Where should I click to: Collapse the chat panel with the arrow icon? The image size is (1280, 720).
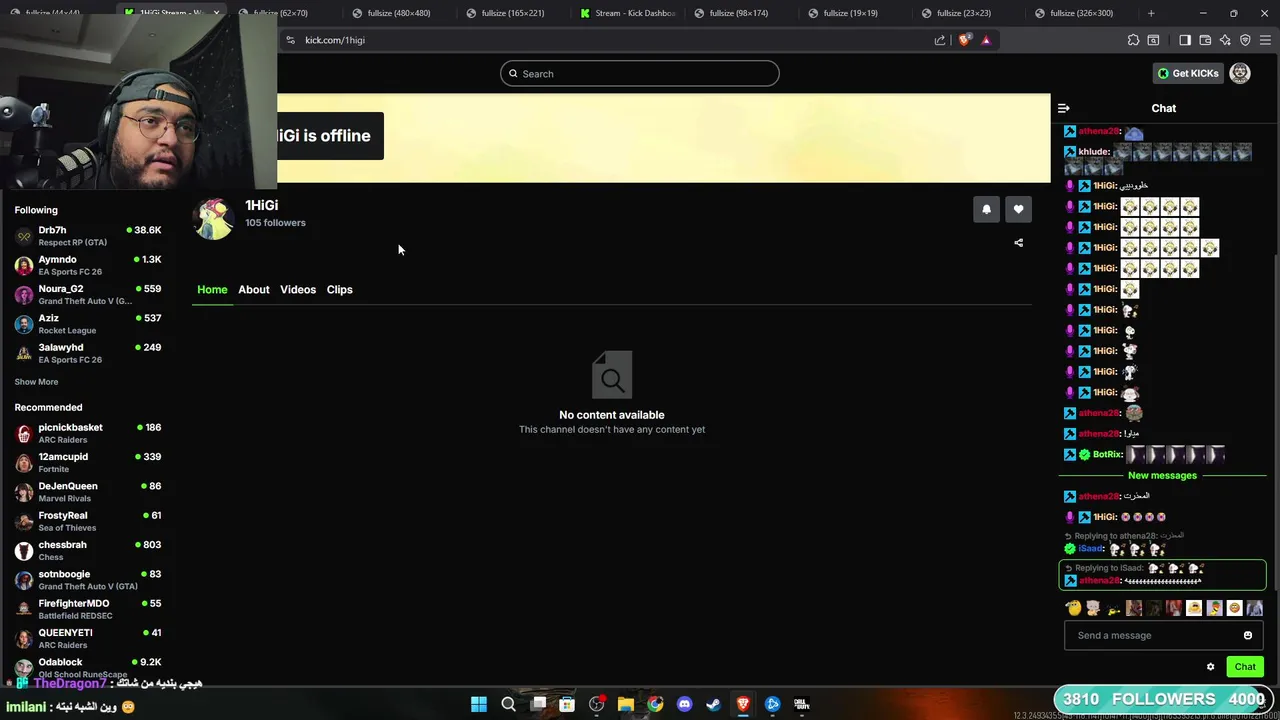(1064, 108)
